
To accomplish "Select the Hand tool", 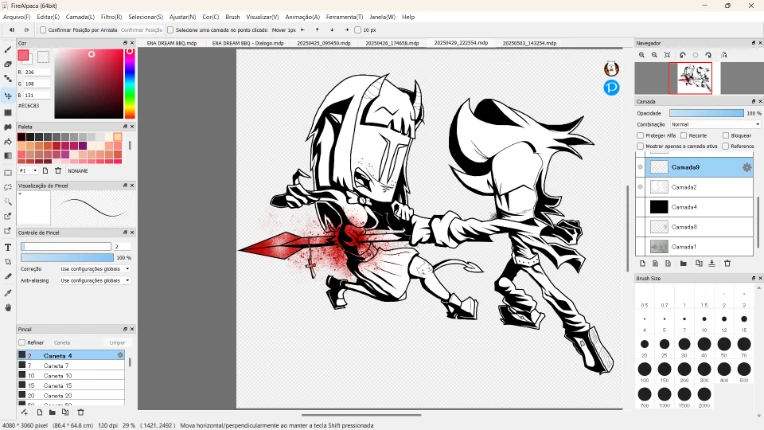I will (8, 308).
